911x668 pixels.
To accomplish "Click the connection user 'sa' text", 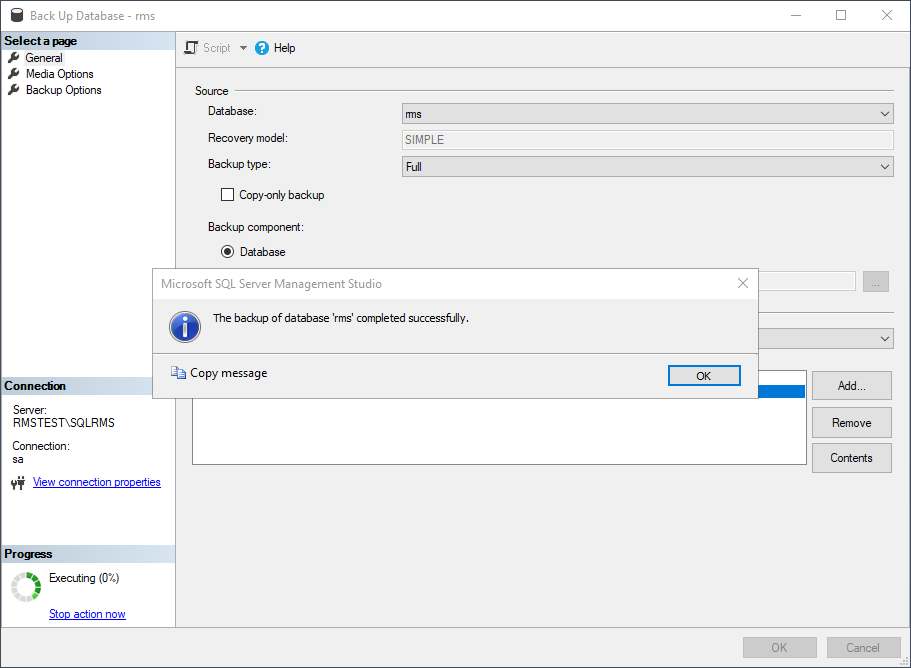I will (x=18, y=459).
